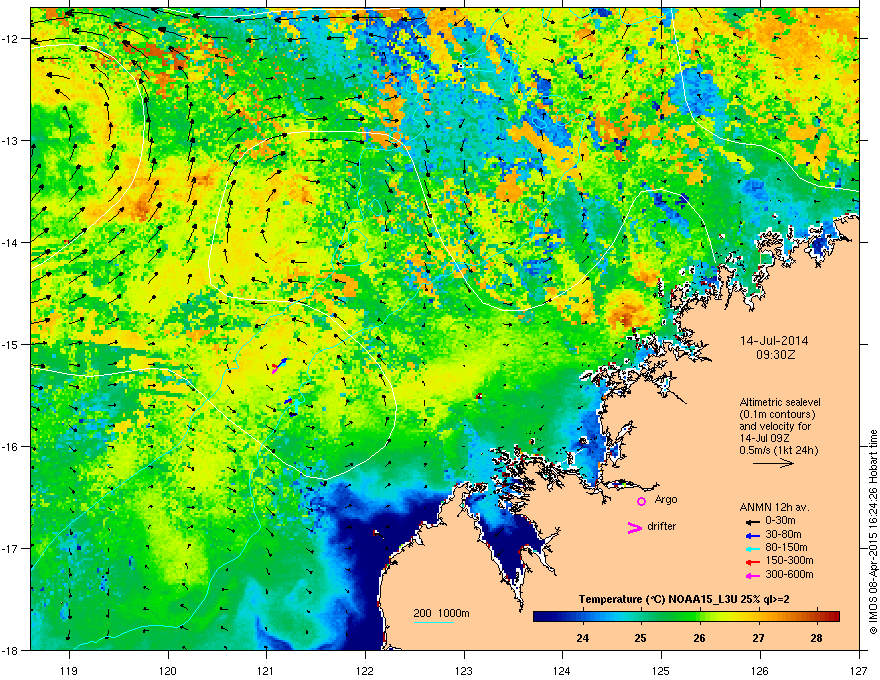Click the longitude axis label '123'
880x680 pixels.
pyautogui.click(x=464, y=670)
